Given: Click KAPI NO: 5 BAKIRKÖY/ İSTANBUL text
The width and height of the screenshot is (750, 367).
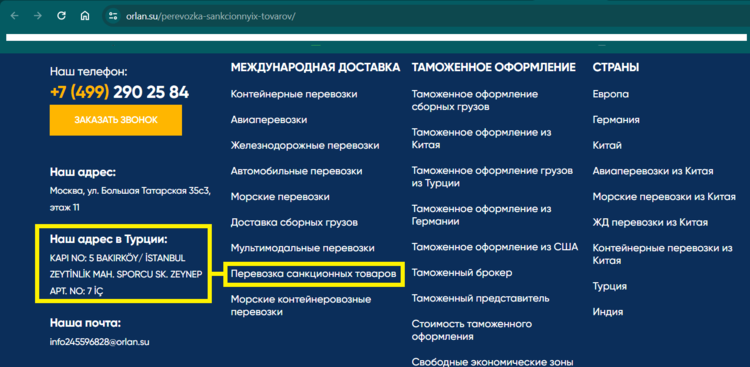Looking at the screenshot, I should coord(117,258).
